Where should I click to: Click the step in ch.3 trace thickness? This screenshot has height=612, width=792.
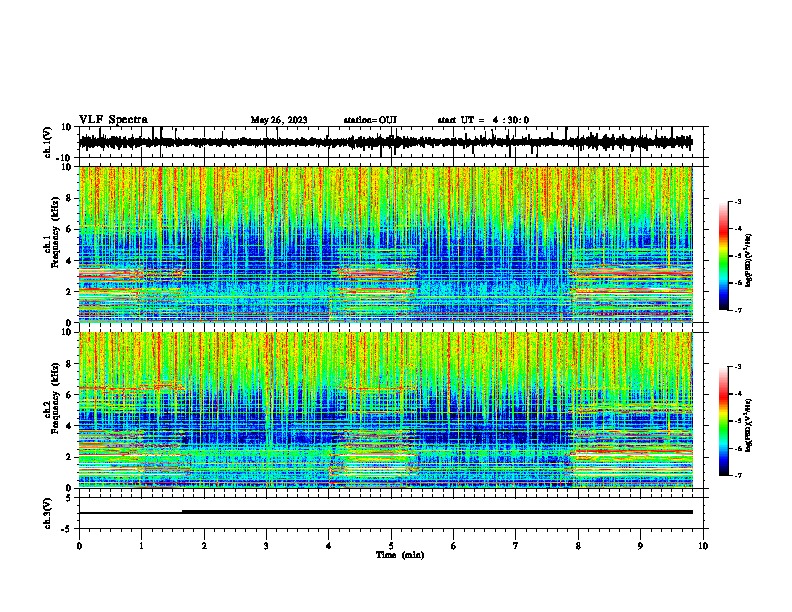click(x=182, y=512)
